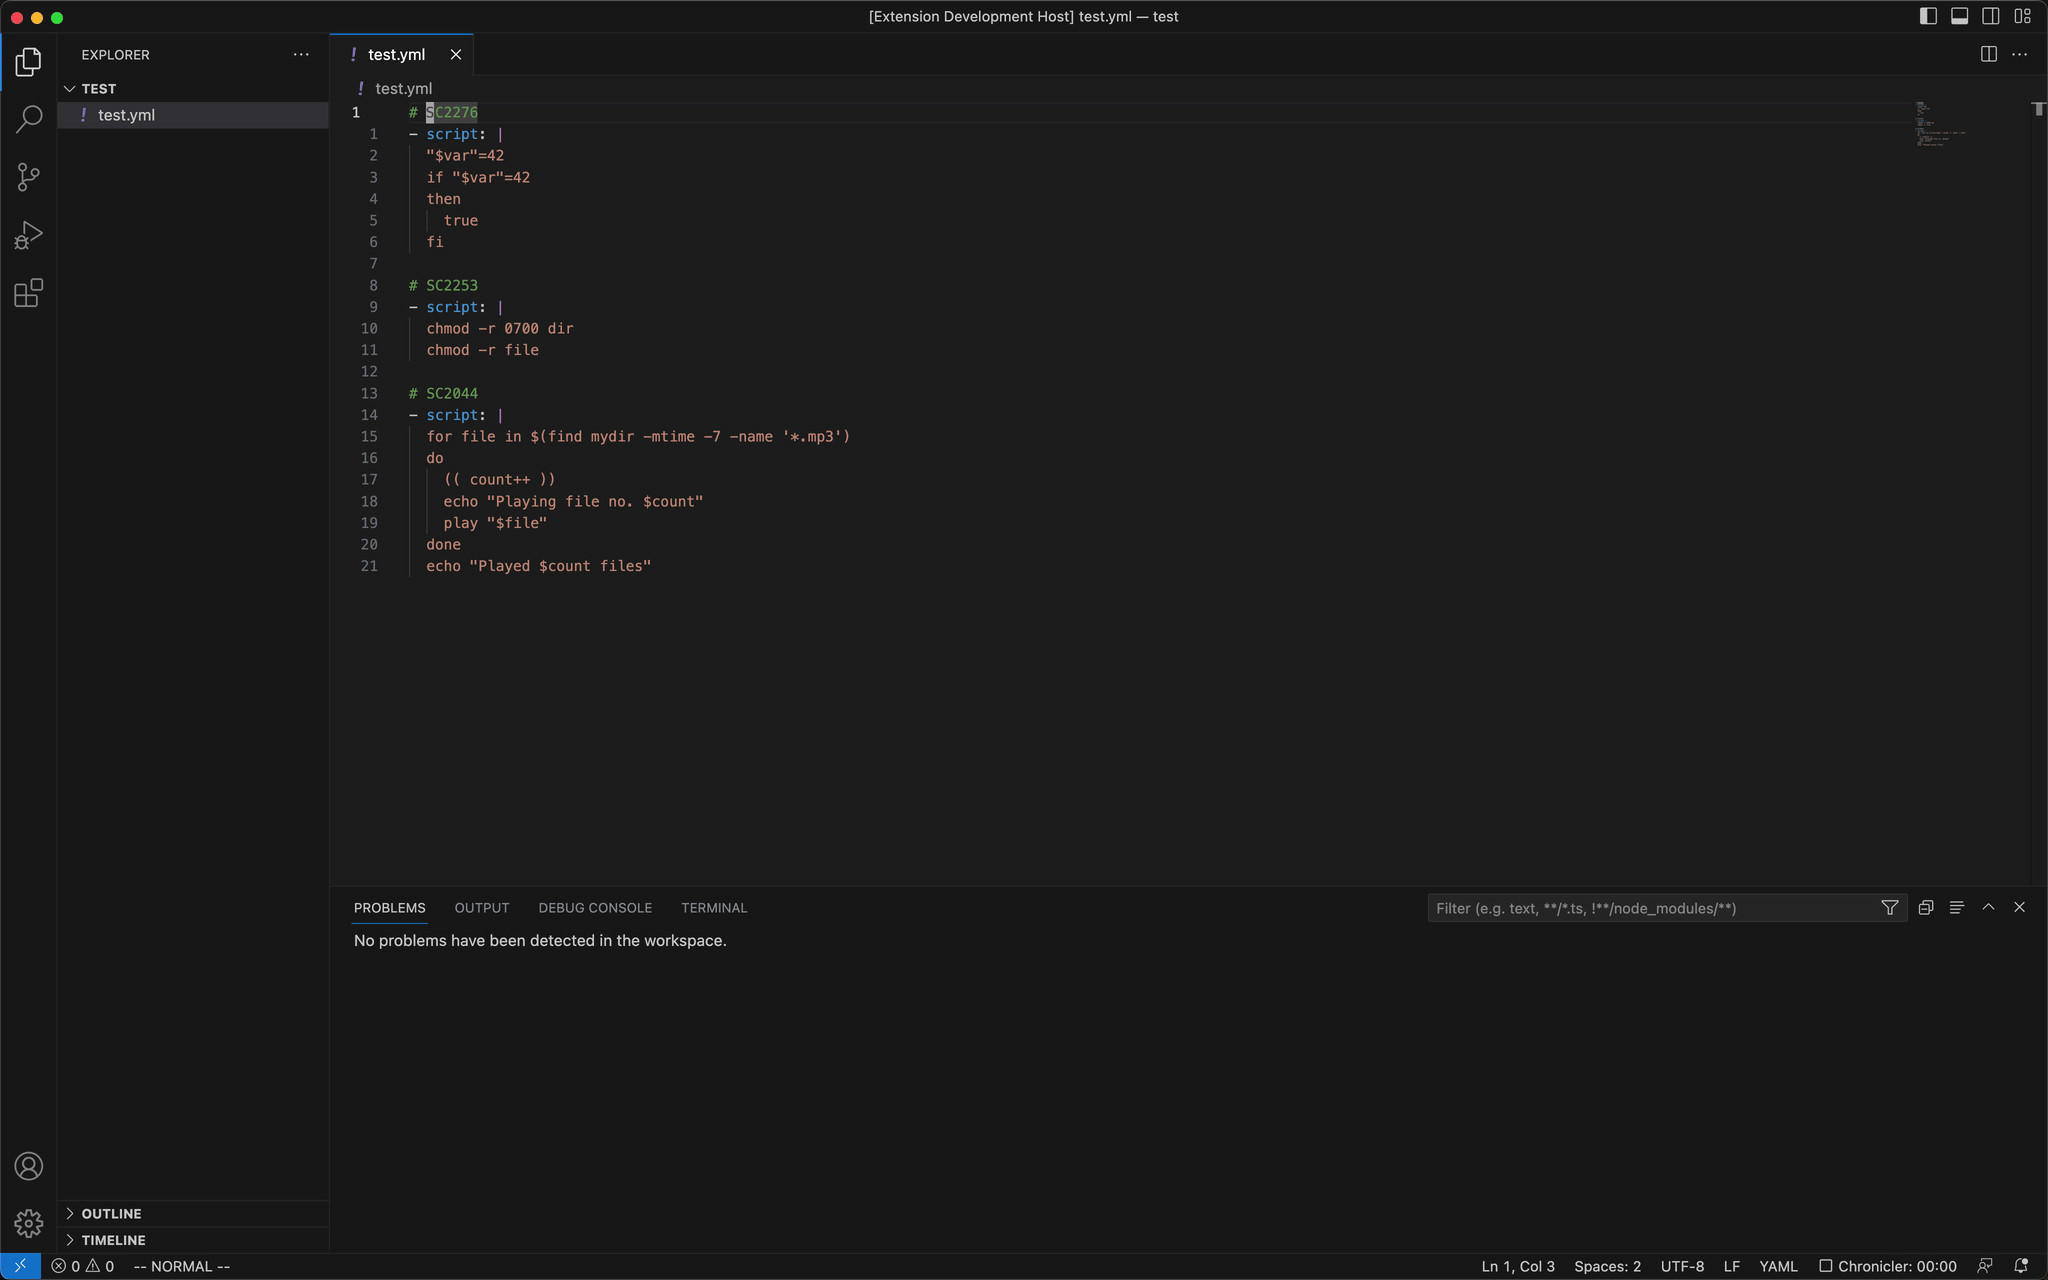
Task: Click the notifications bell in status bar
Action: [2020, 1266]
